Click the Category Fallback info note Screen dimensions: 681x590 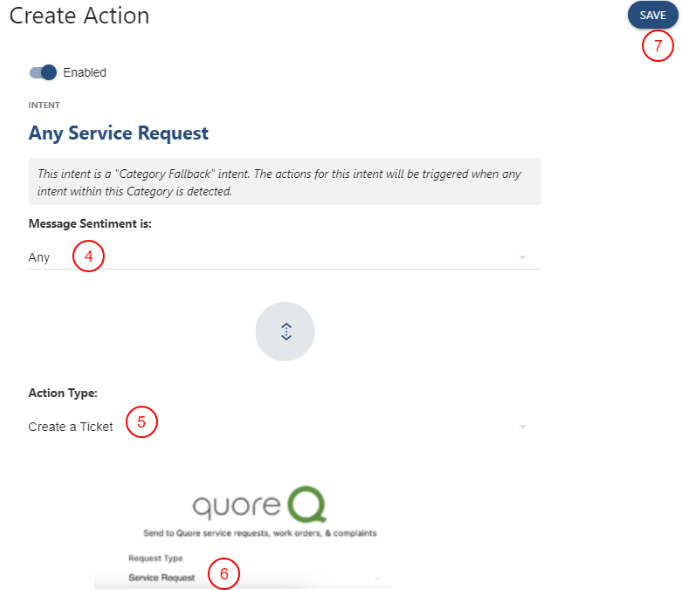point(284,182)
